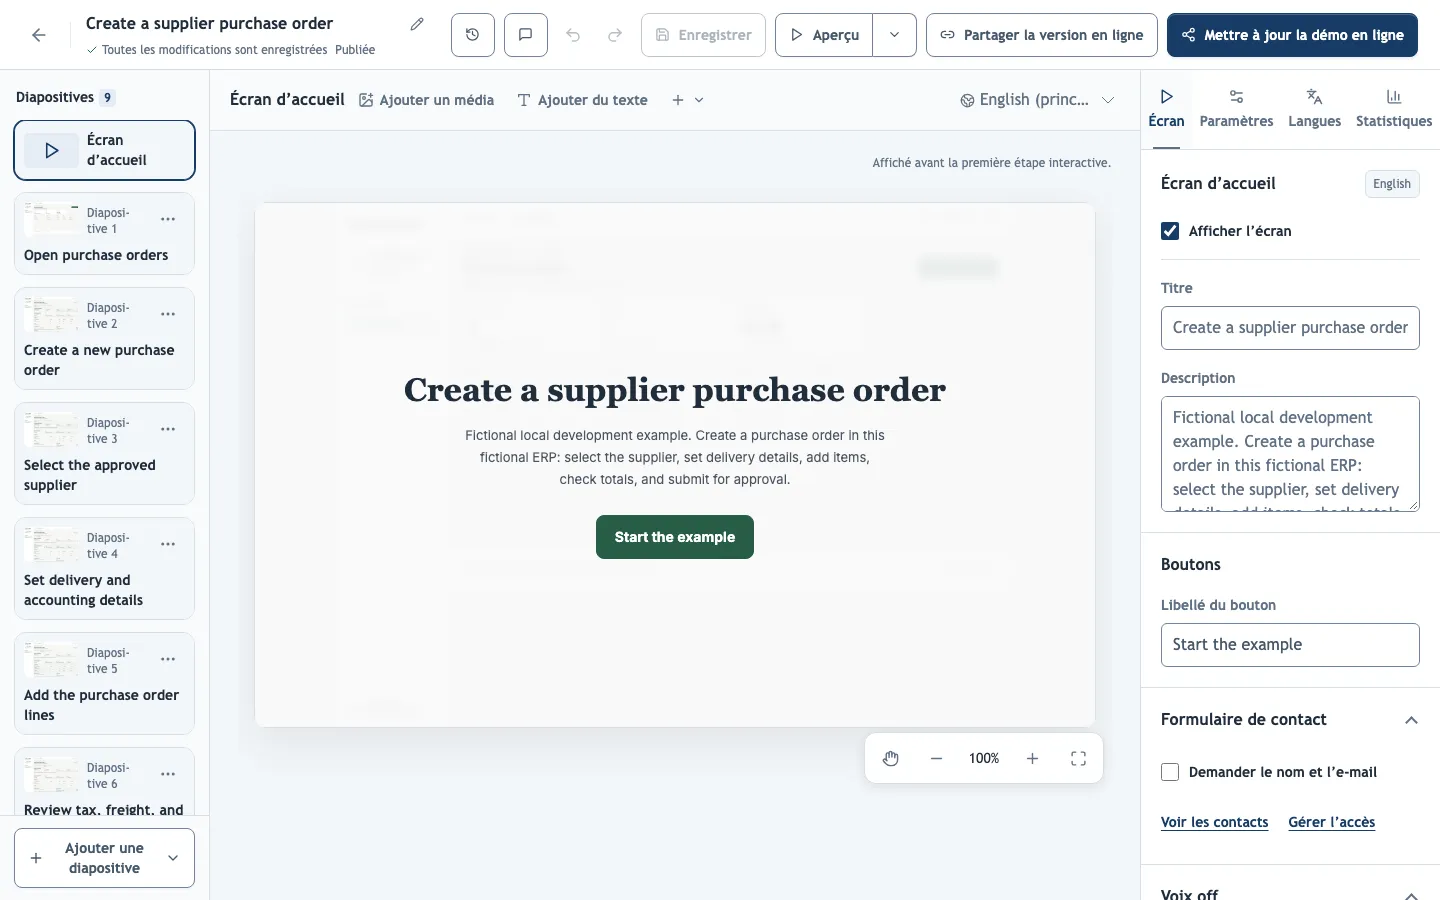Image resolution: width=1440 pixels, height=900 pixels.
Task: Select the hand pan tool
Action: pos(891,759)
